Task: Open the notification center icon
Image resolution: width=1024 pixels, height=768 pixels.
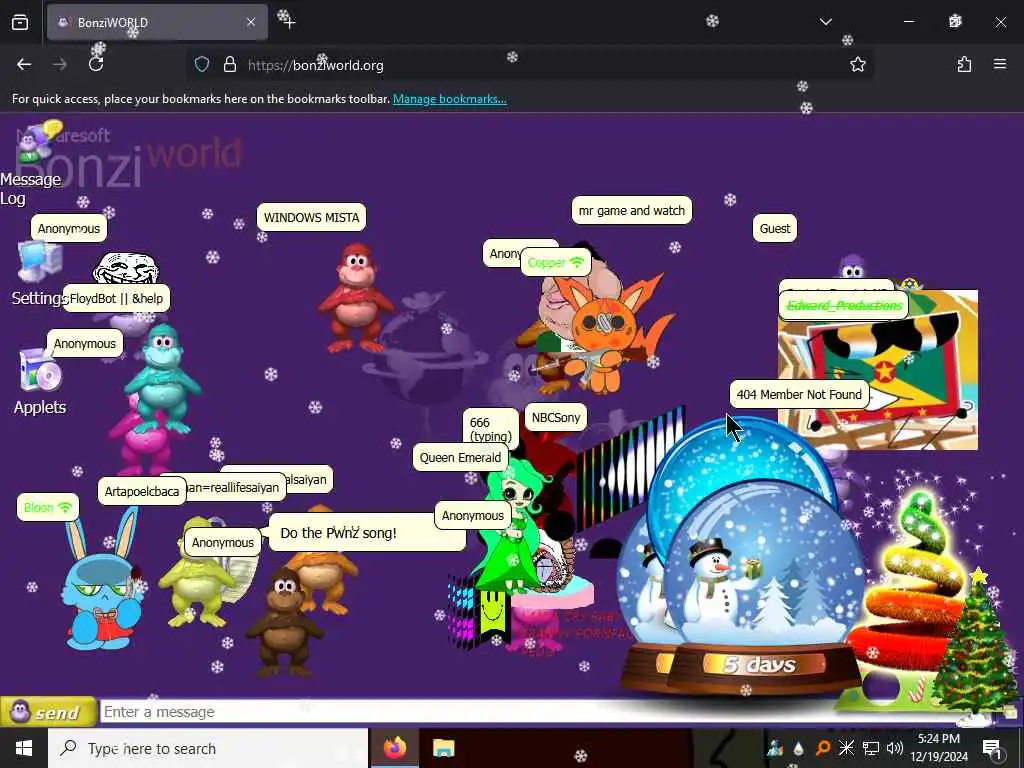Action: point(992,748)
